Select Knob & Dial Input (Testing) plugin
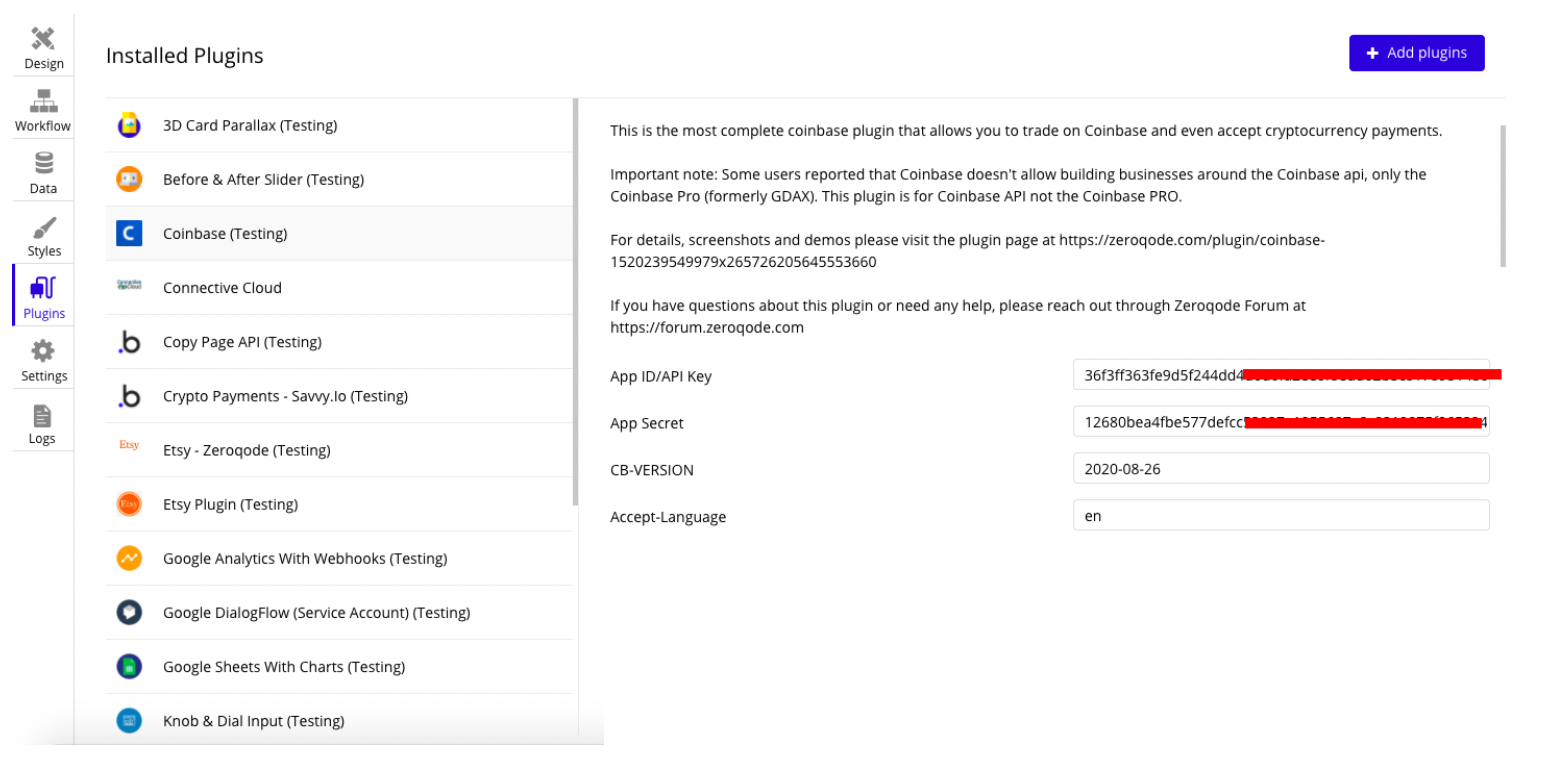The image size is (1546, 772). pyautogui.click(x=339, y=720)
